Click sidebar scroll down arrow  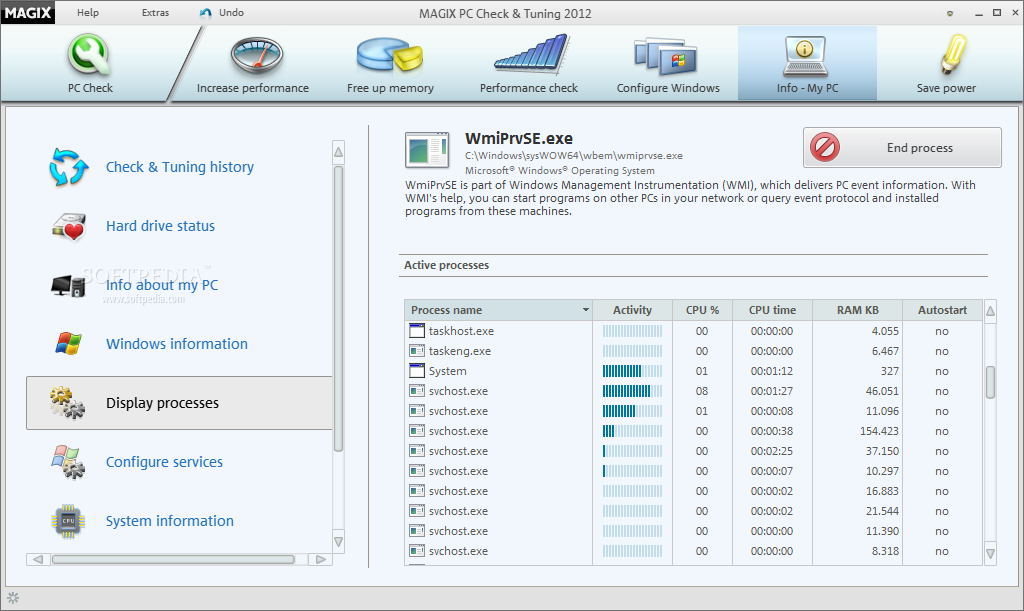[338, 541]
